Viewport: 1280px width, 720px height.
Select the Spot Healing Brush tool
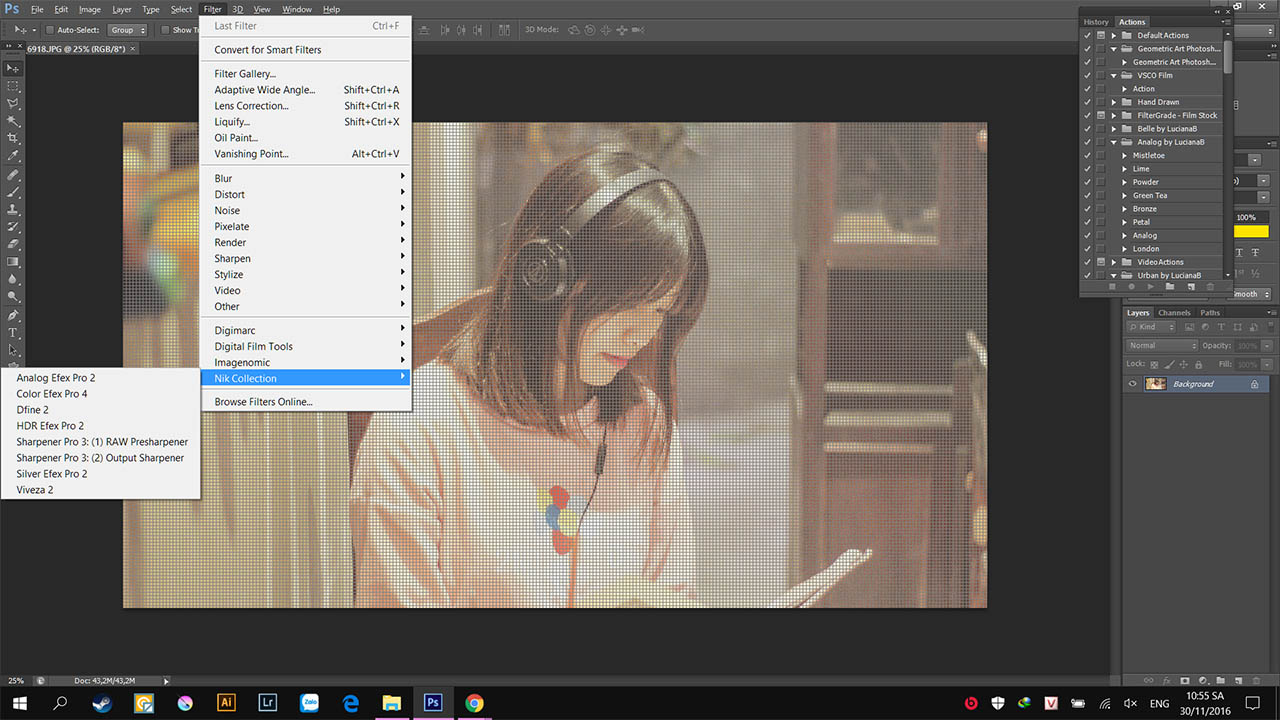(13, 175)
